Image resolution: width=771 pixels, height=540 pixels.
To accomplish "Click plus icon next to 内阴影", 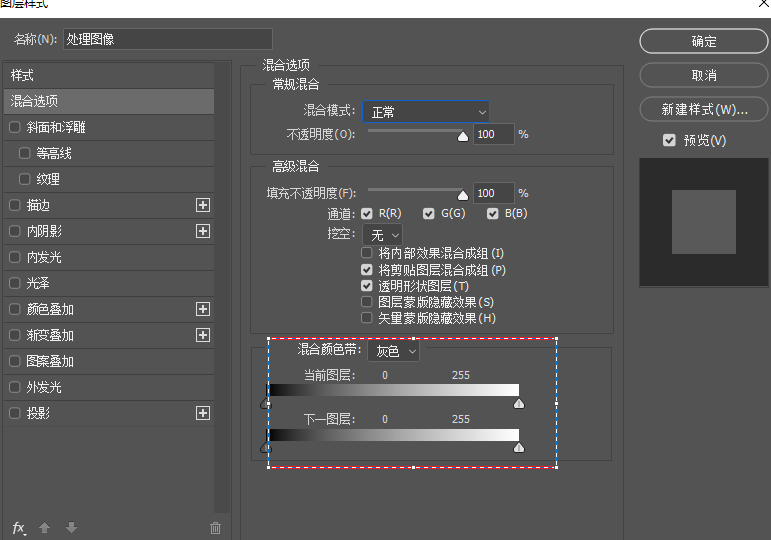I will [203, 231].
